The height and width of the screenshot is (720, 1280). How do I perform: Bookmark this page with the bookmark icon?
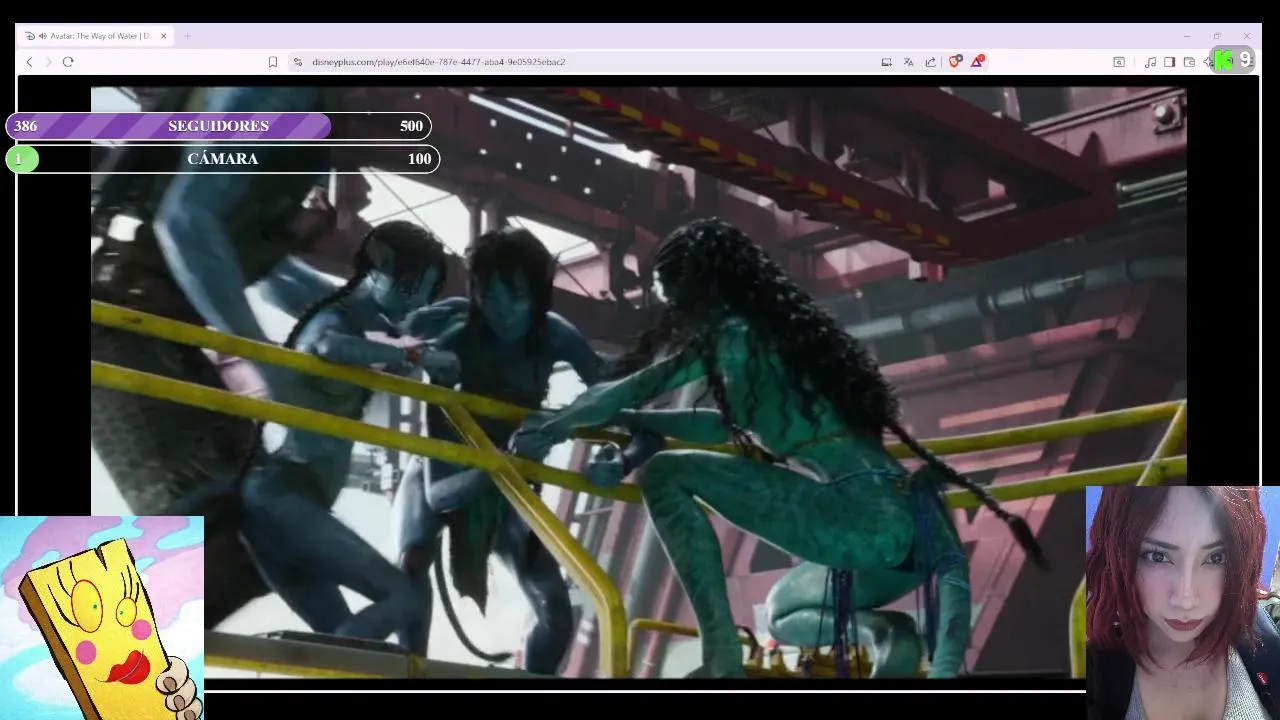tap(272, 62)
